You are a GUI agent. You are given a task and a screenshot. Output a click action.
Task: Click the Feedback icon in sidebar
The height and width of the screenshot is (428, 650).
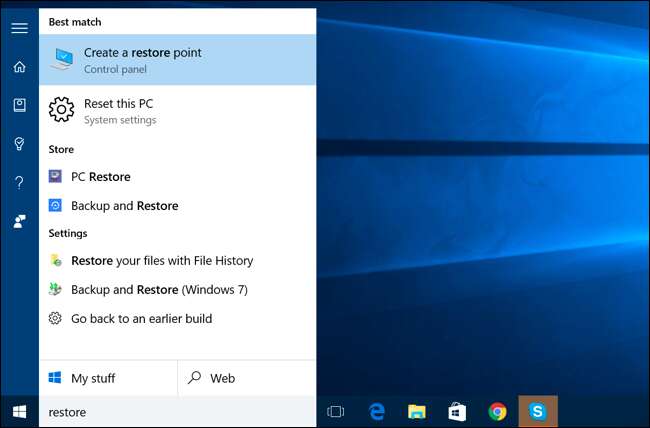(19, 221)
